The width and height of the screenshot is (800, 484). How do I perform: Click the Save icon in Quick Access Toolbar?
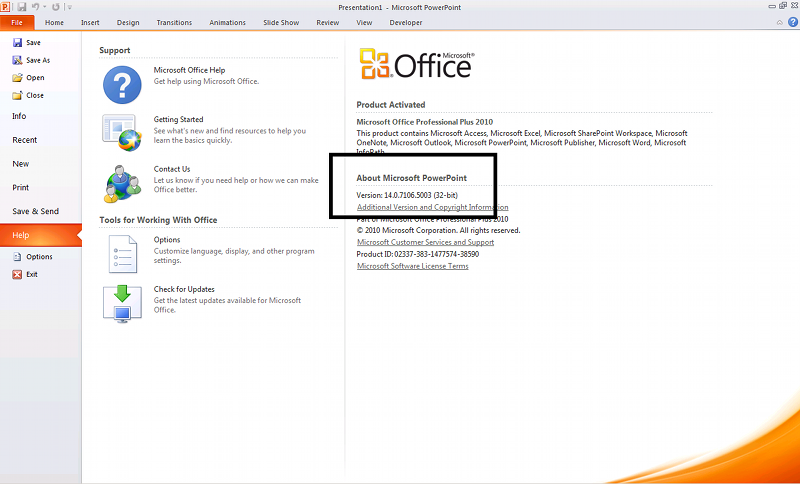click(22, 7)
